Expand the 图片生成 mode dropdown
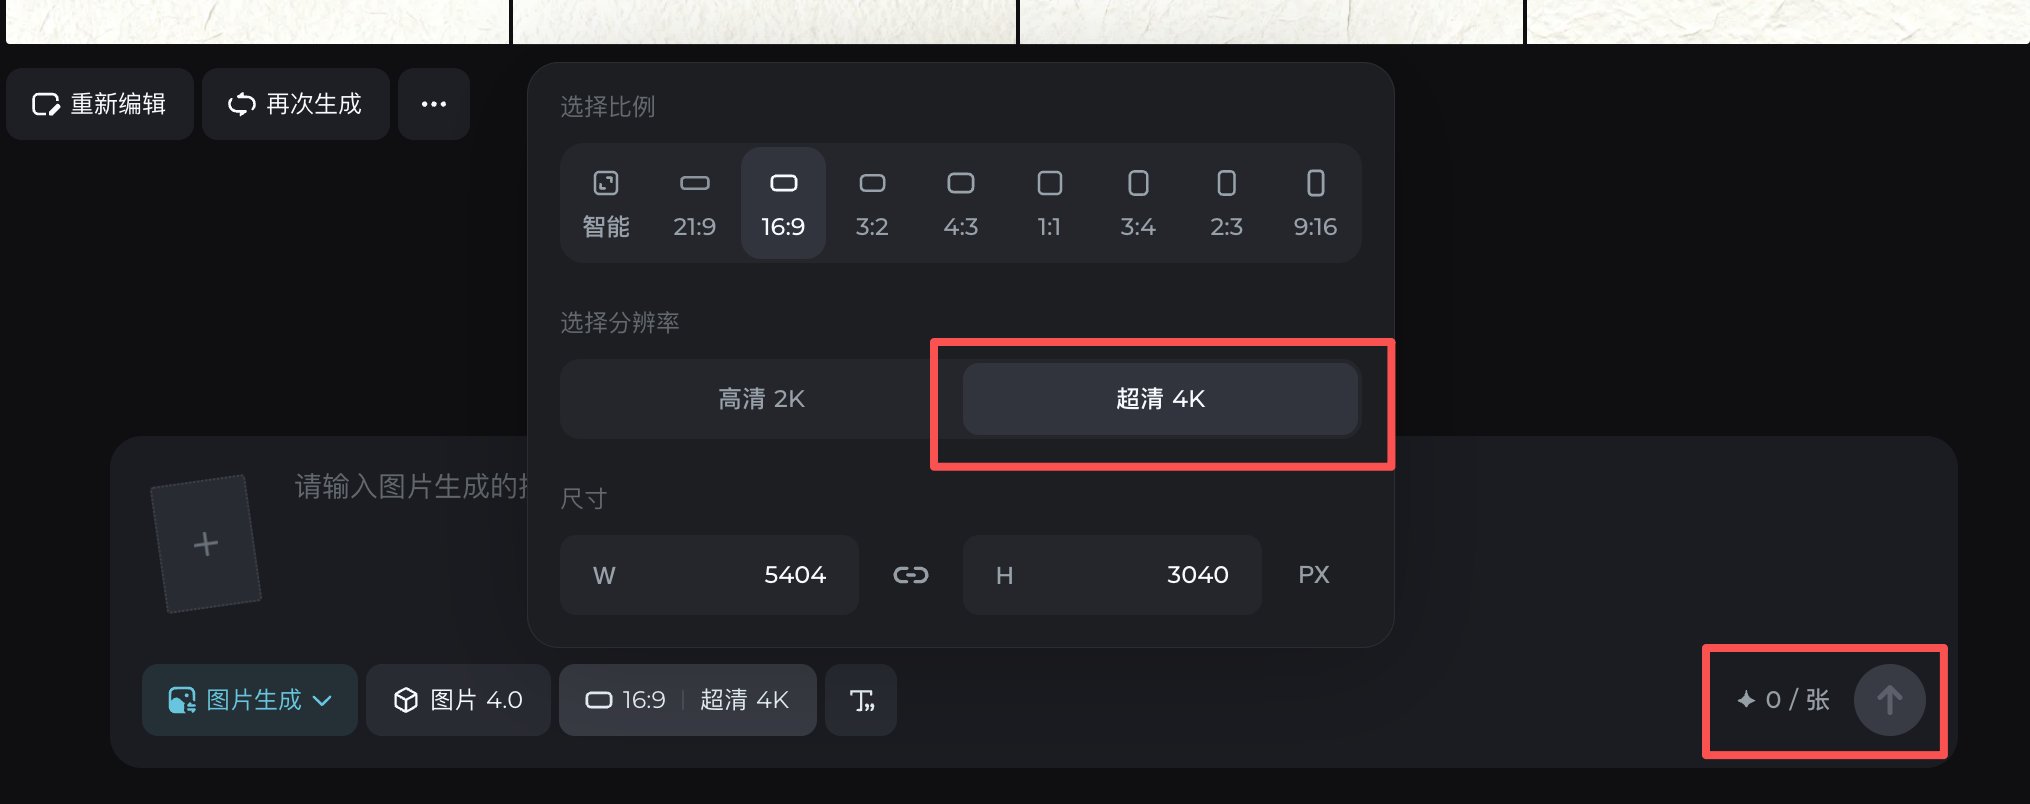This screenshot has width=2030, height=804. (250, 700)
